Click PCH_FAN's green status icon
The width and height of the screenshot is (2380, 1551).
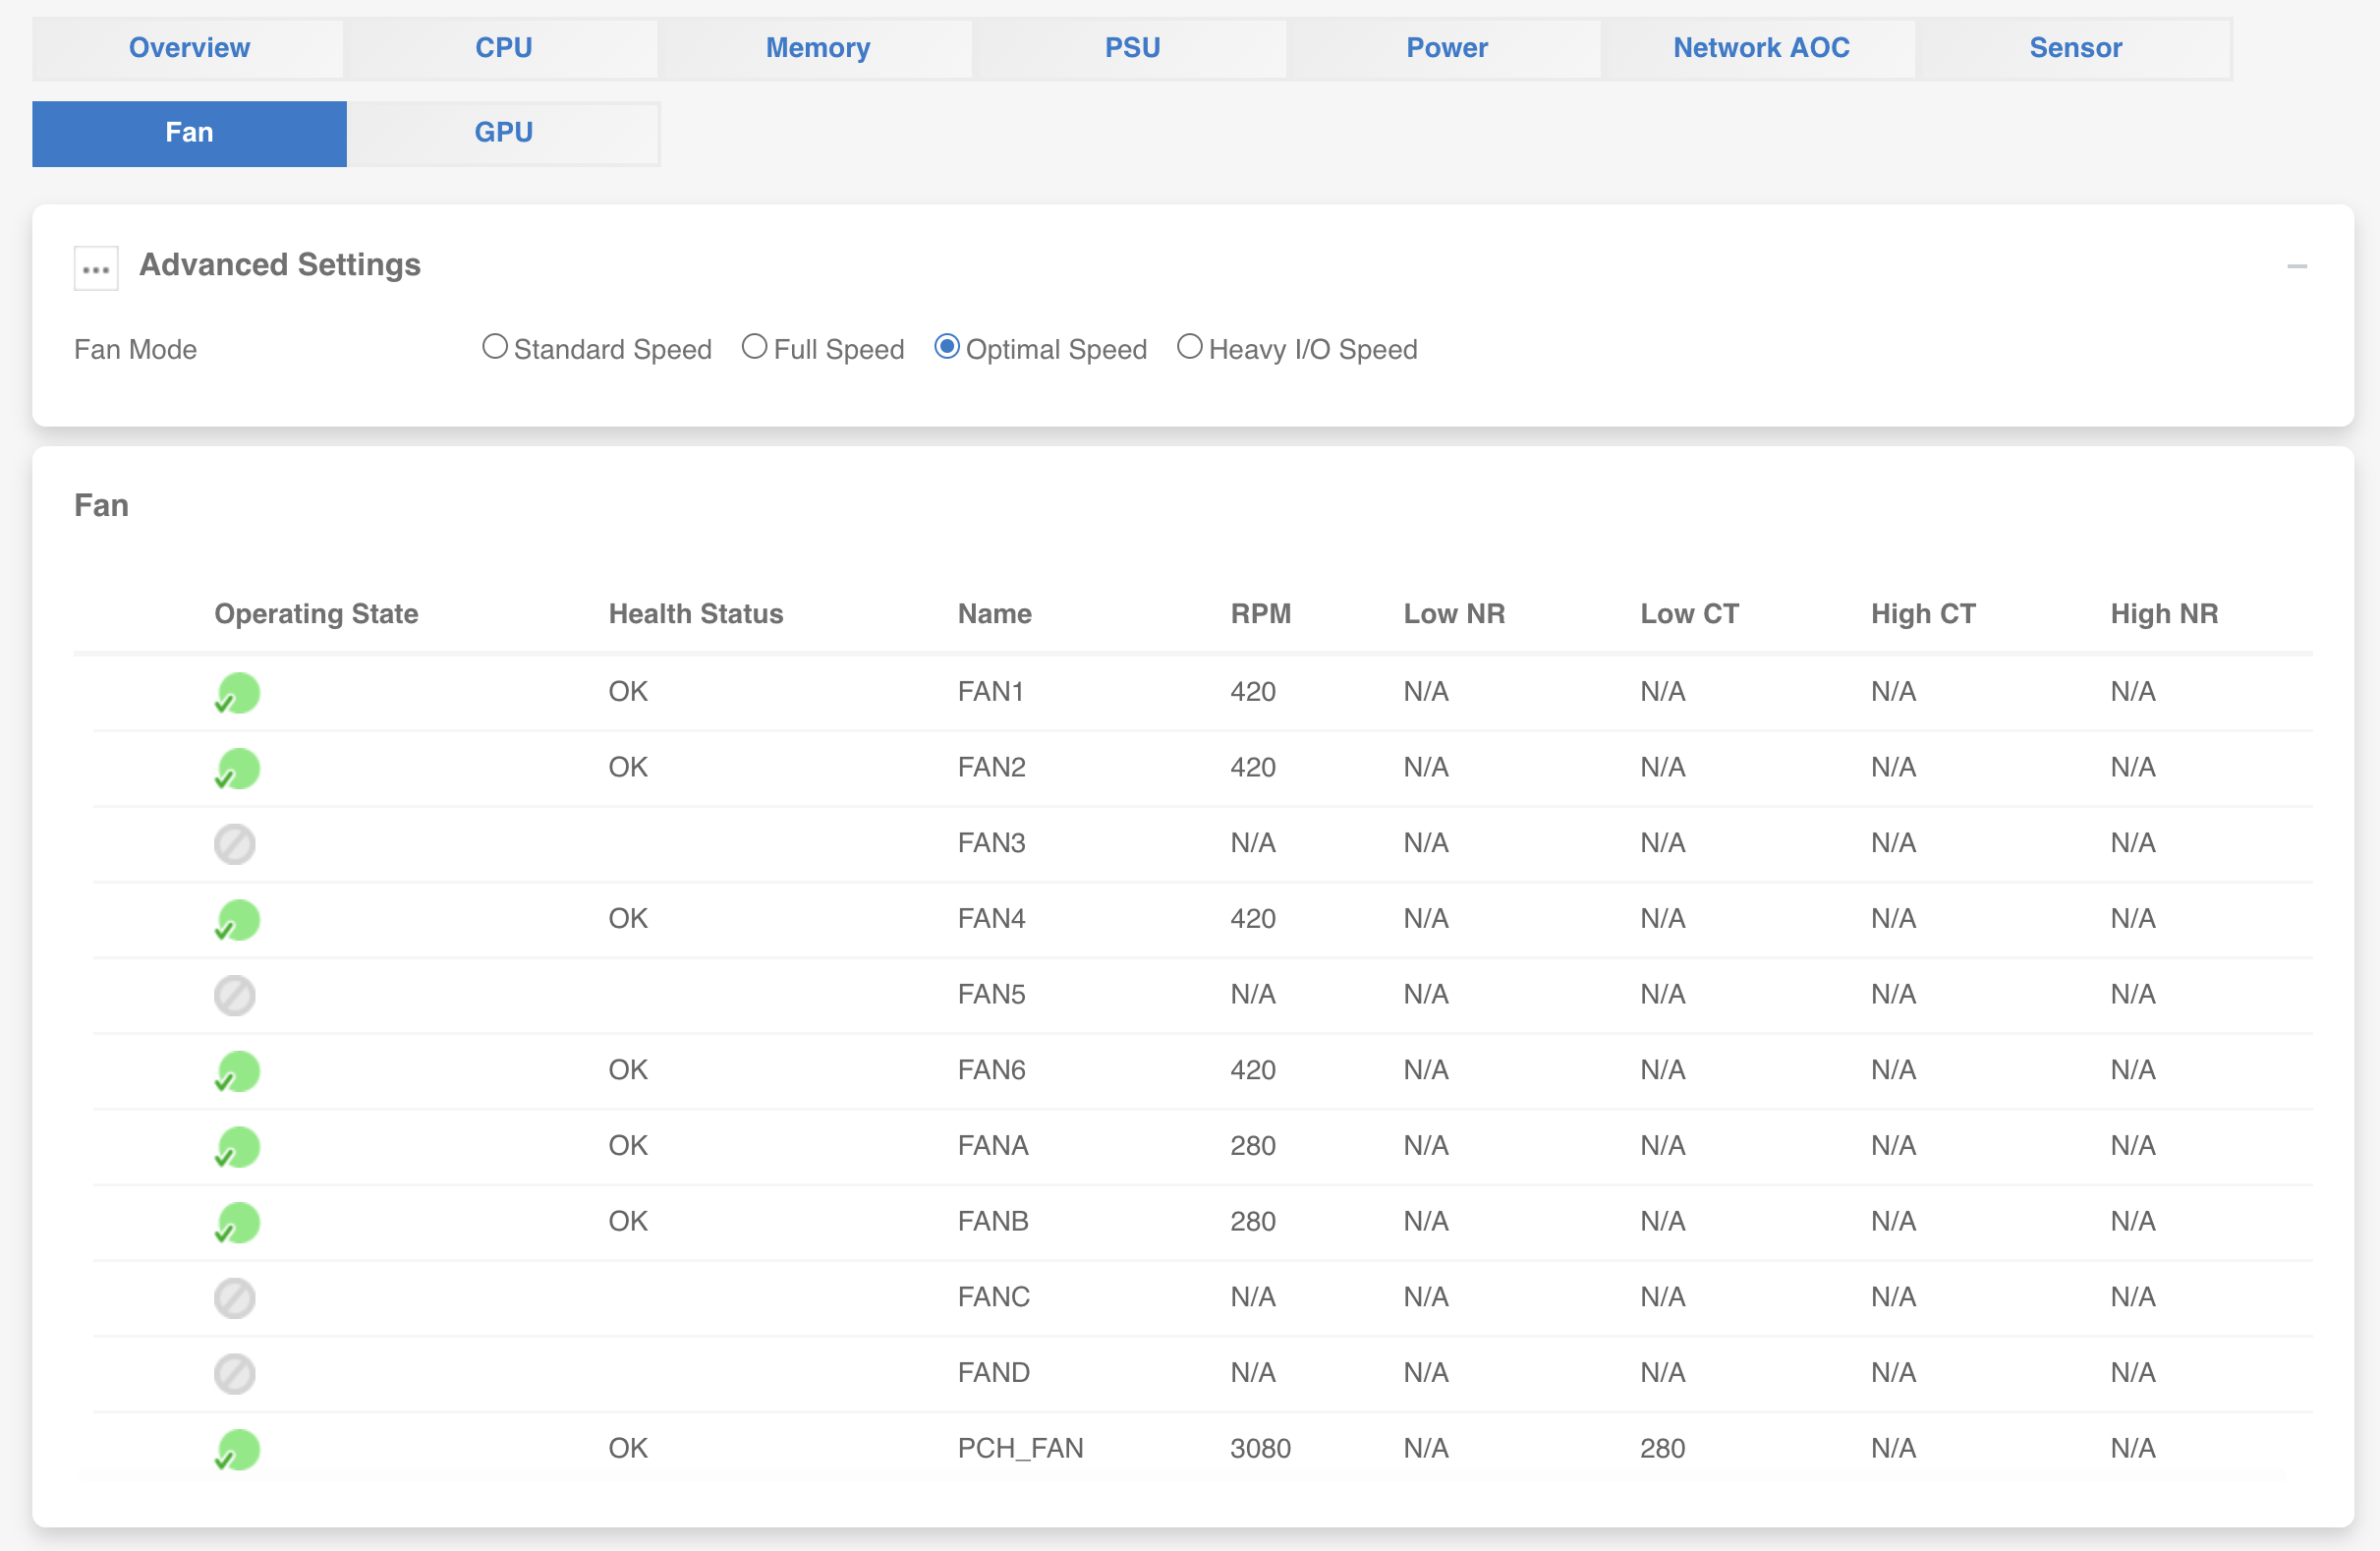(x=236, y=1449)
